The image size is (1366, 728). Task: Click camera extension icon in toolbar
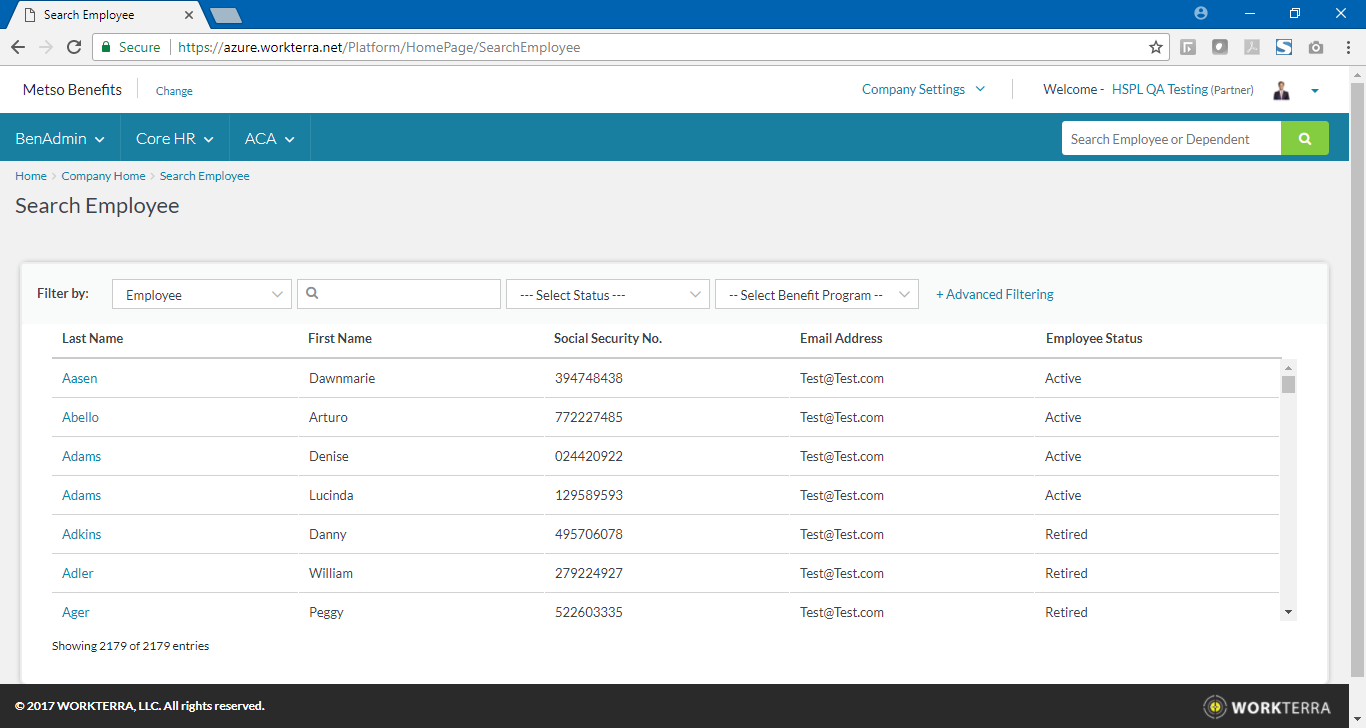tap(1316, 47)
